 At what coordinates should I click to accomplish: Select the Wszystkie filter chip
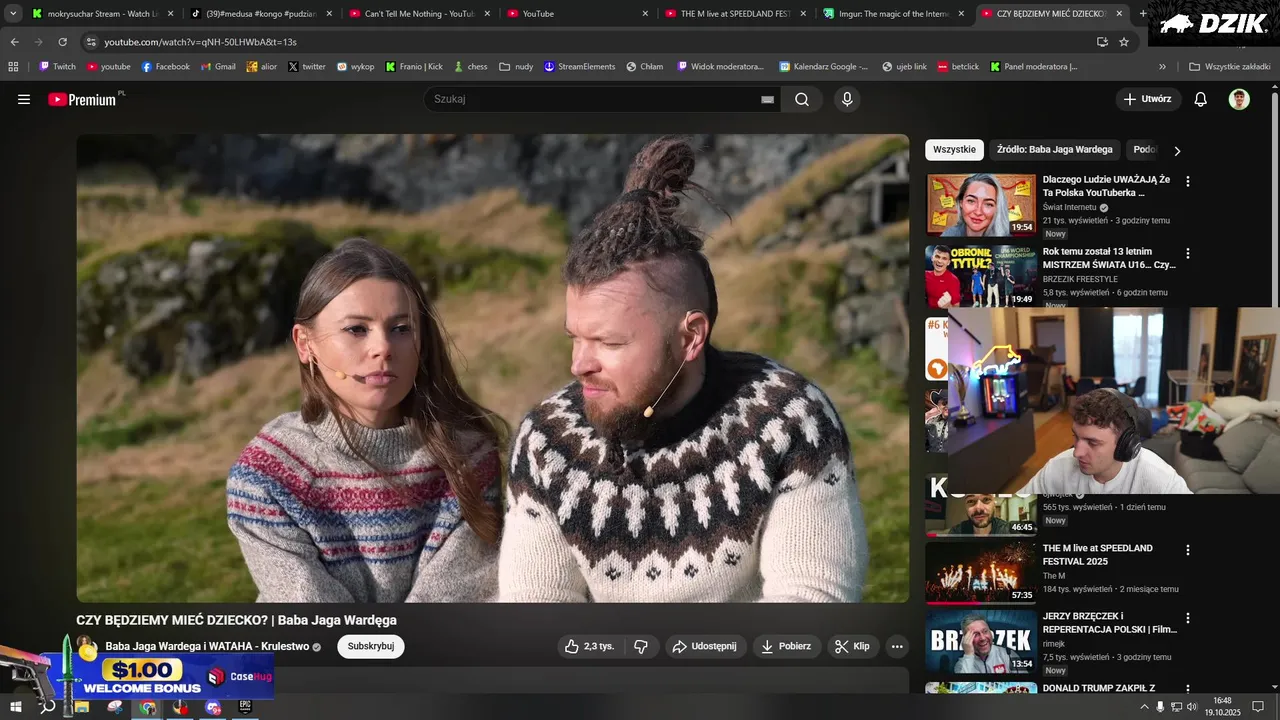point(954,149)
